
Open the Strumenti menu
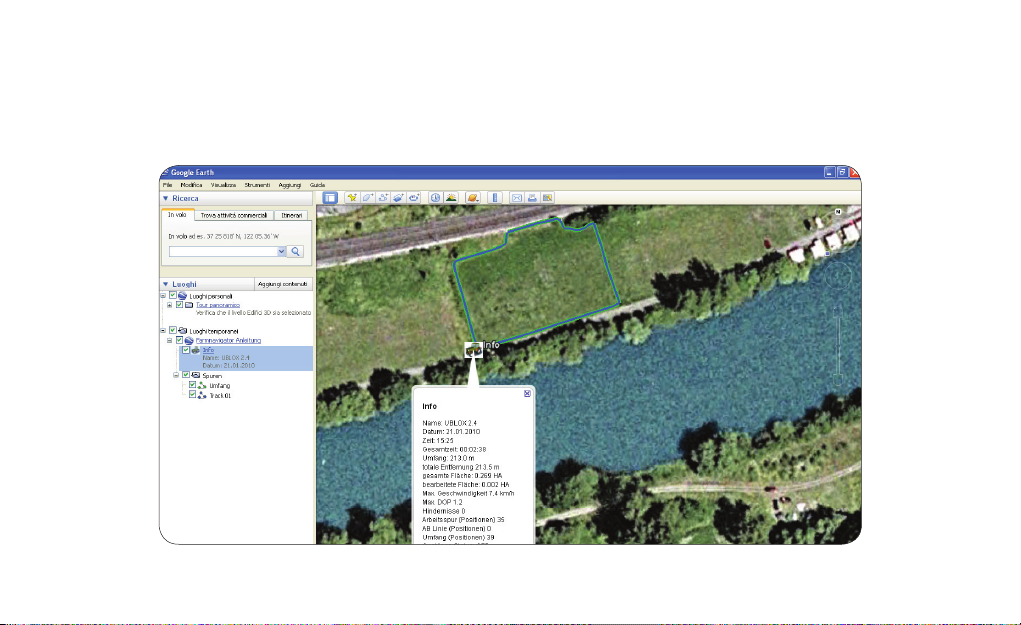coord(257,185)
